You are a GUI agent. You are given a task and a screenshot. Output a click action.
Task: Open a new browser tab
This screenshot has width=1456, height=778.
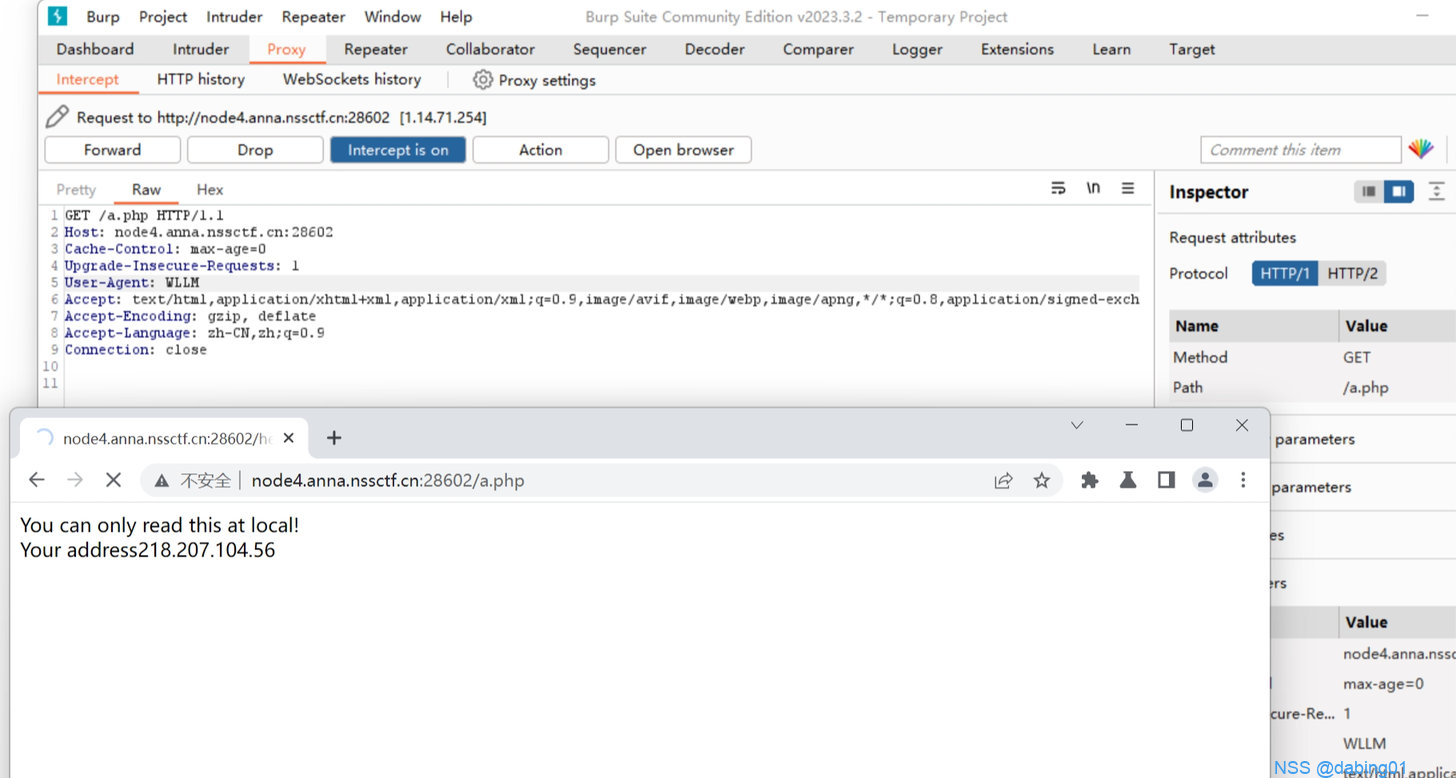click(x=334, y=438)
